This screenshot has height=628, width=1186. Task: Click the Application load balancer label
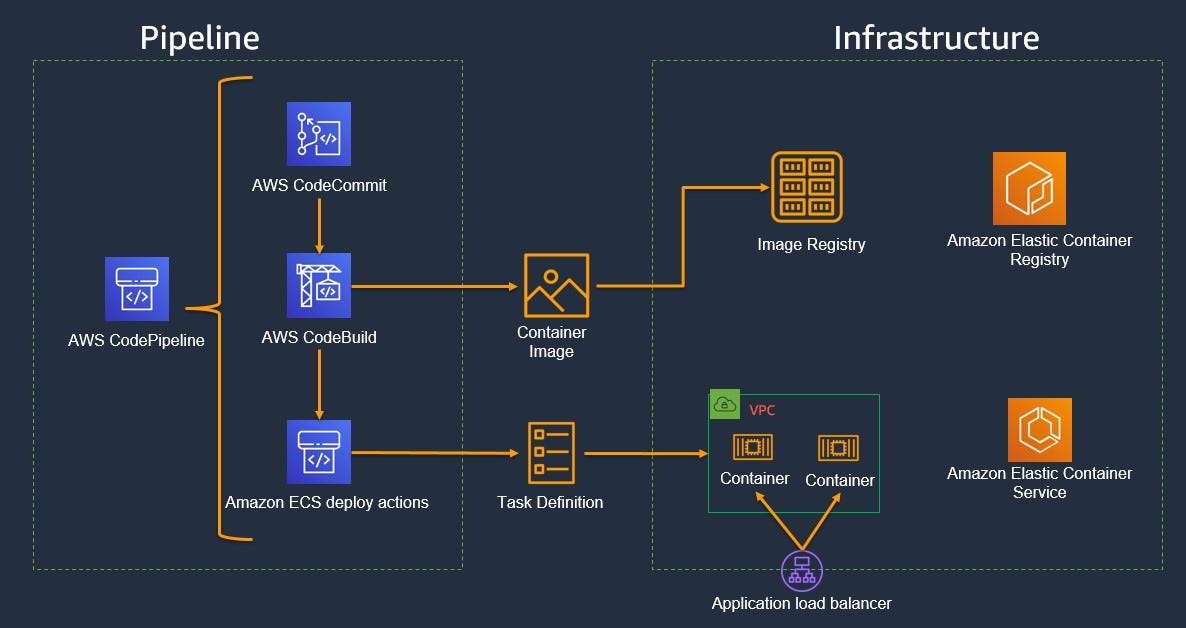pyautogui.click(x=800, y=603)
